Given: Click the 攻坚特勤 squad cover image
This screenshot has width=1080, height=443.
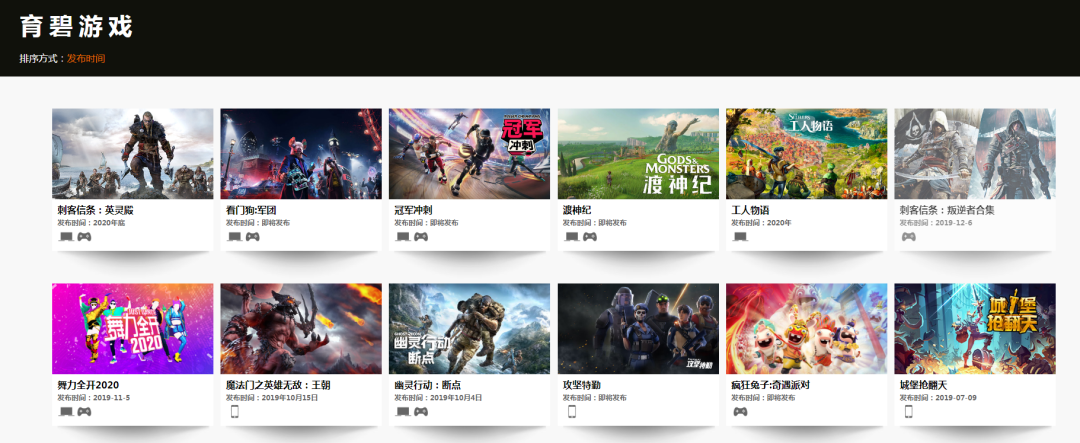Looking at the screenshot, I should pyautogui.click(x=638, y=329).
